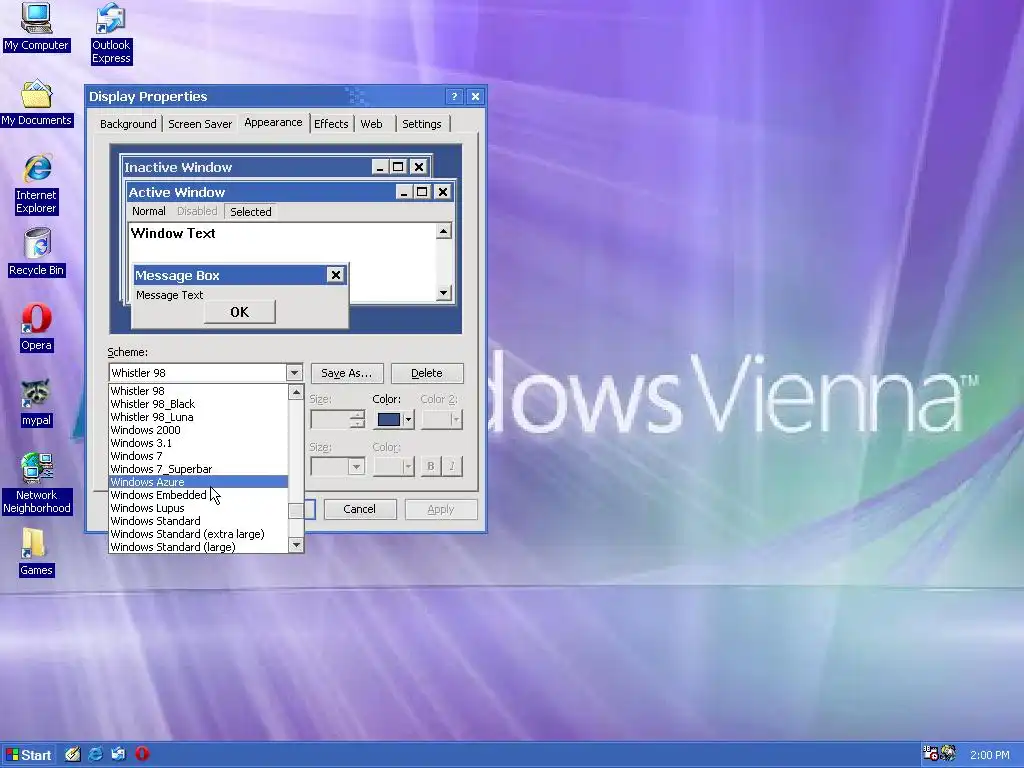1024x768 pixels.
Task: Click the Show Desktop quick launch icon
Action: 72,754
